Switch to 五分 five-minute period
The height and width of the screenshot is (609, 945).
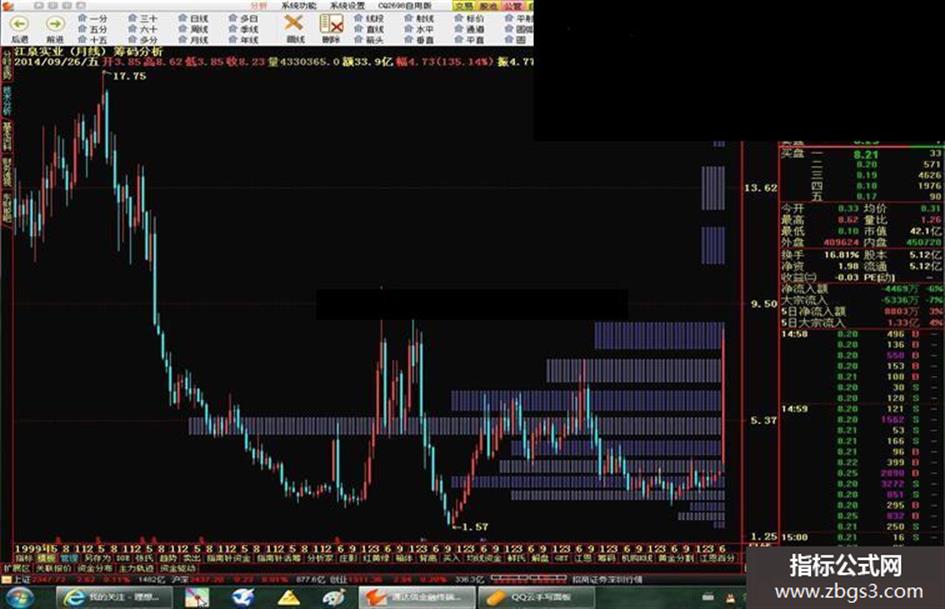click(93, 29)
